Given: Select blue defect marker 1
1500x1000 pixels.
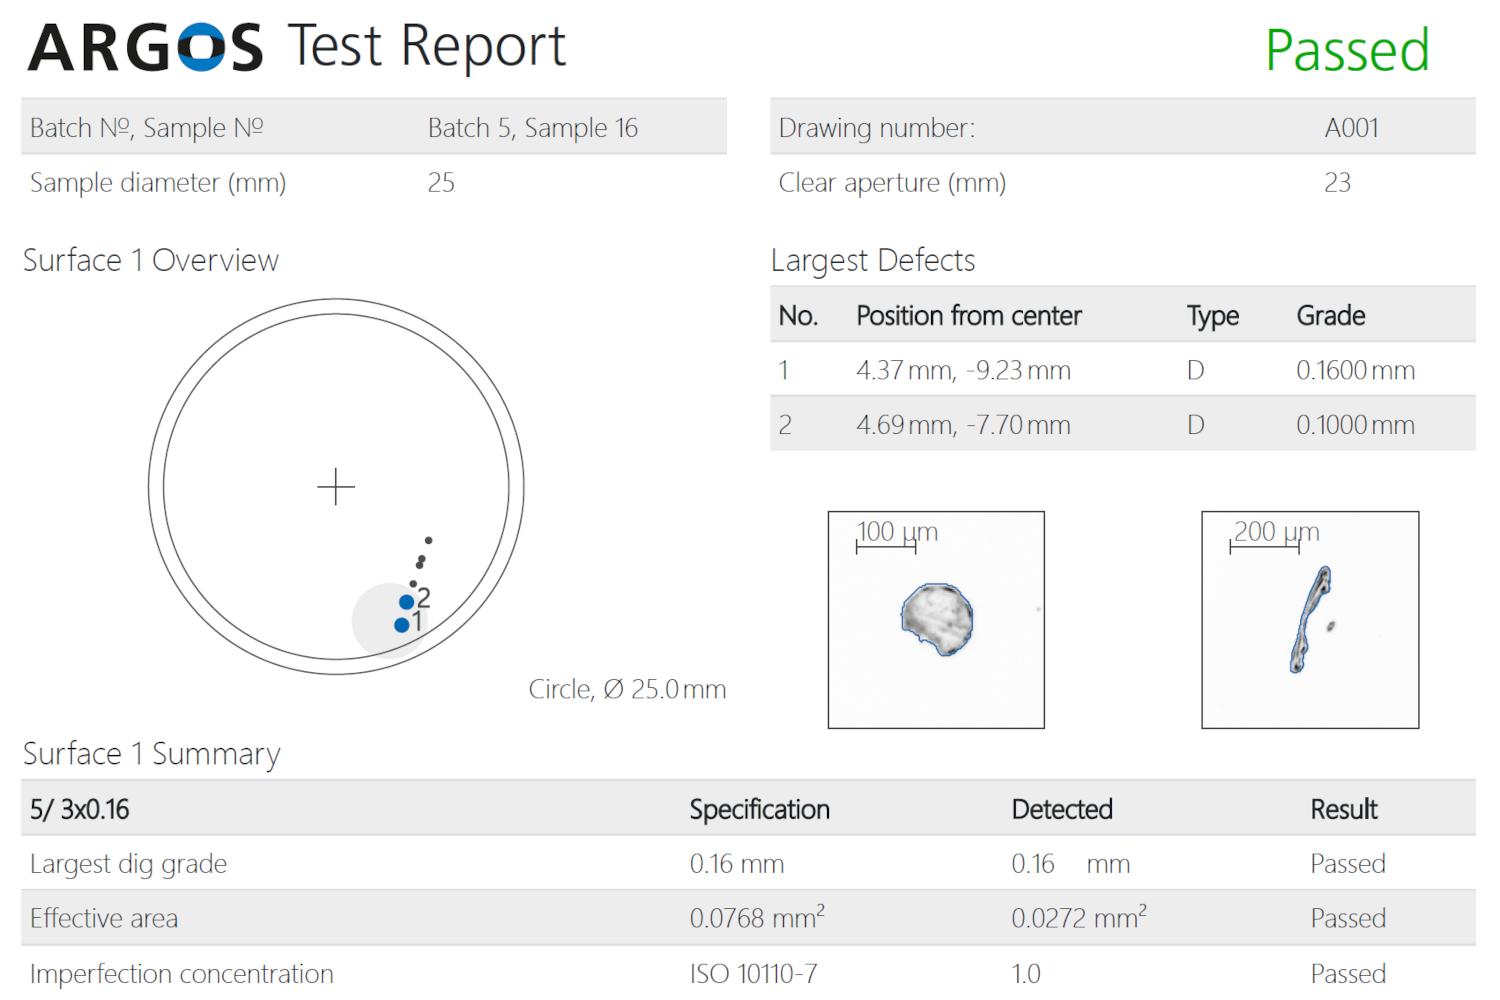Looking at the screenshot, I should (402, 625).
